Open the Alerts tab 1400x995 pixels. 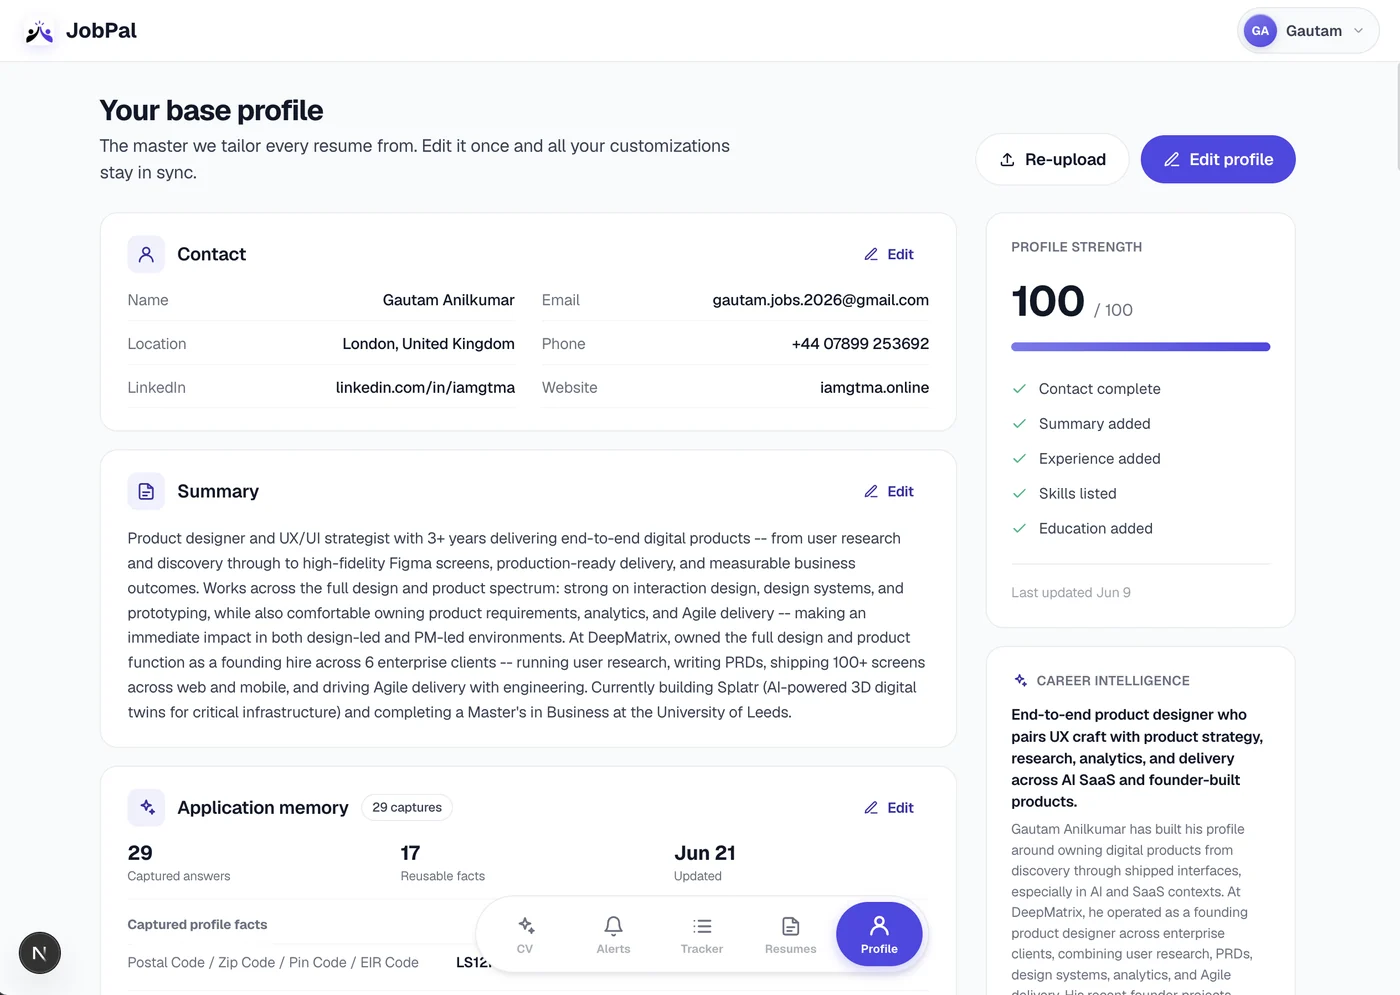[613, 935]
